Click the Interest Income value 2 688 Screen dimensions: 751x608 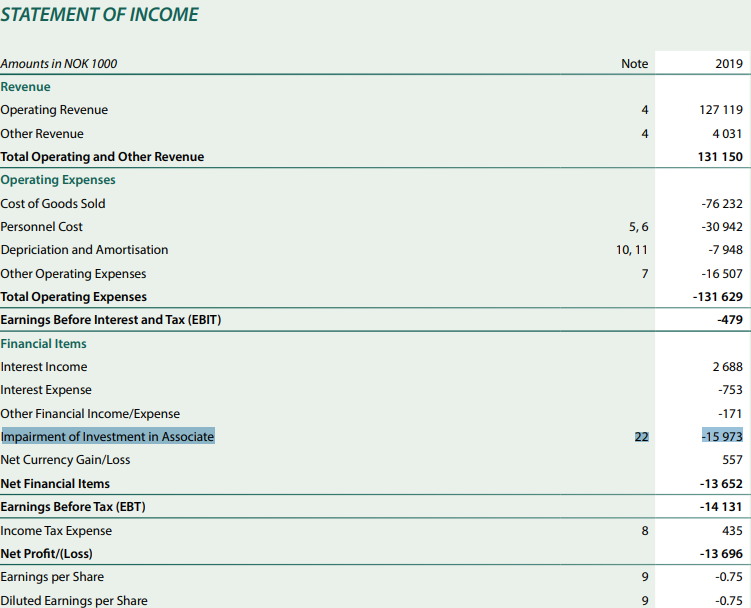728,367
